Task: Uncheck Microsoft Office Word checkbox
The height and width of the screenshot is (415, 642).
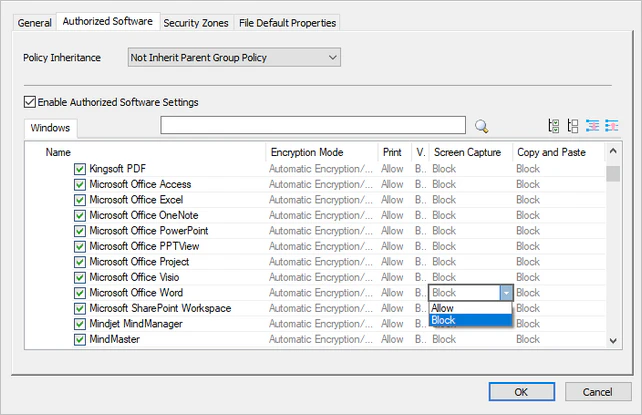Action: (x=80, y=293)
